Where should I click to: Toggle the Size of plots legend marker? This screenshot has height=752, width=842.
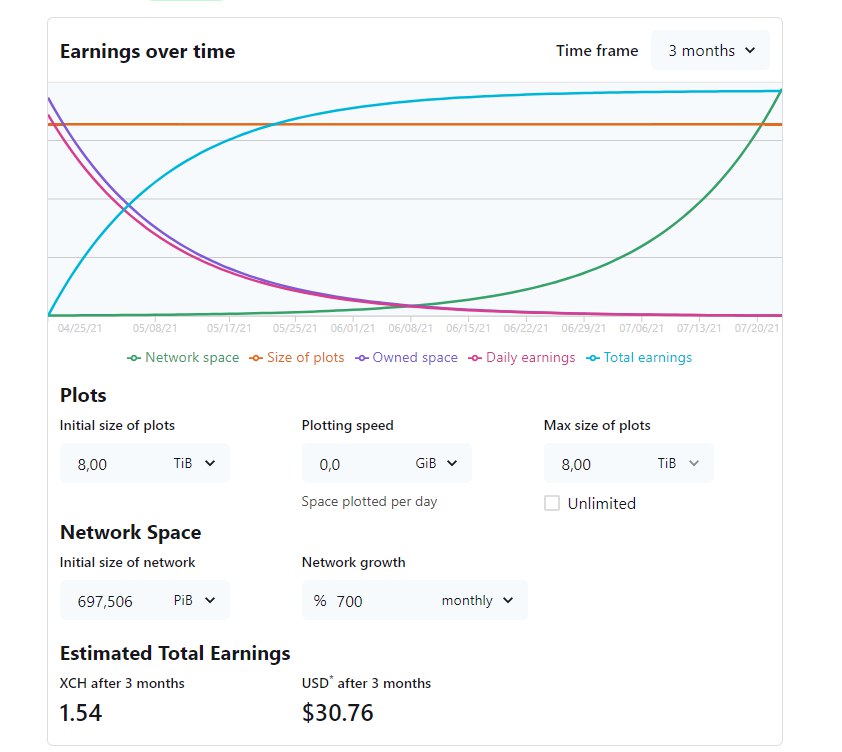coord(256,358)
